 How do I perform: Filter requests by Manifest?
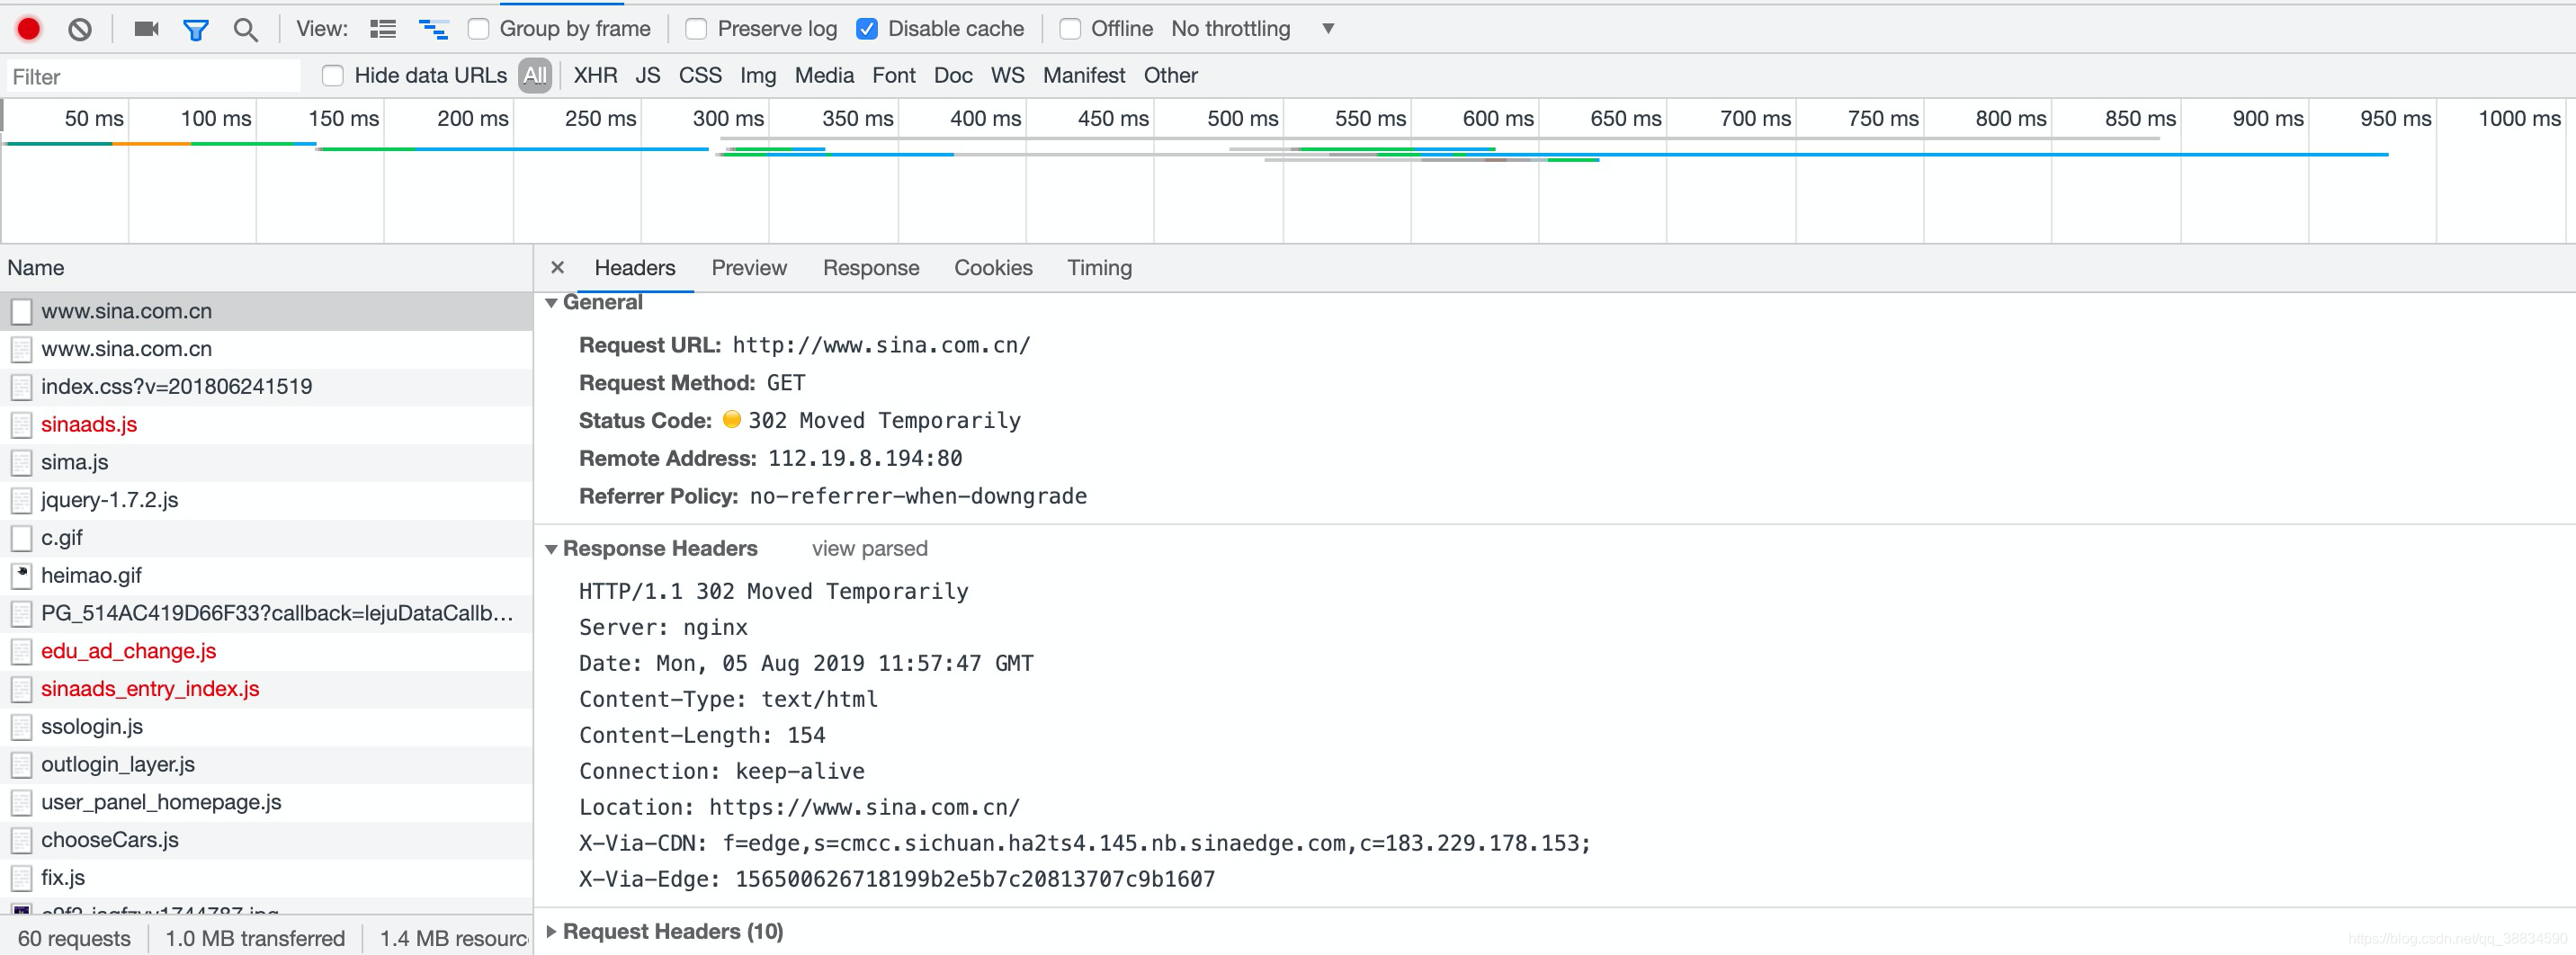pyautogui.click(x=1084, y=76)
